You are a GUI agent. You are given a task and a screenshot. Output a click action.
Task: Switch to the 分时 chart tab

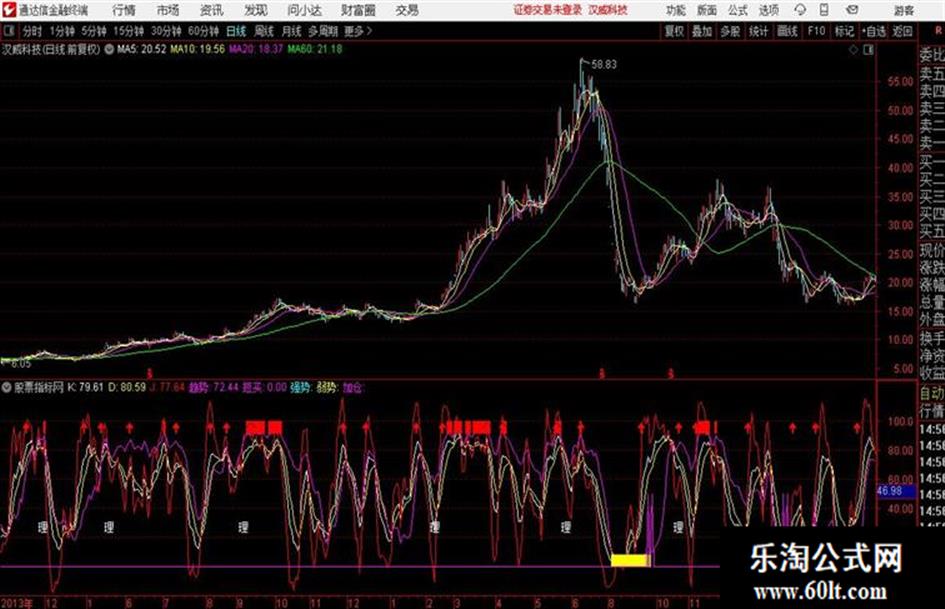pos(32,31)
